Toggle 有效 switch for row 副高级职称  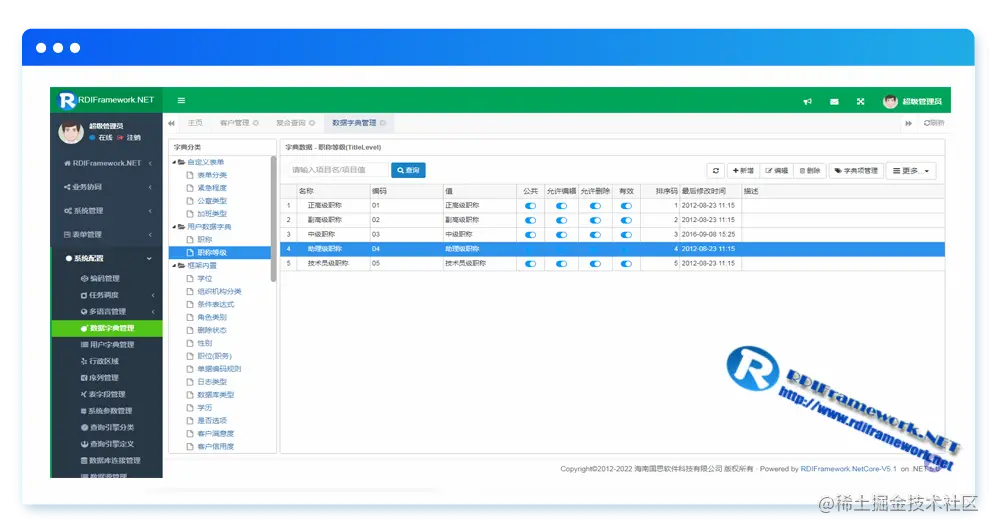coord(626,220)
